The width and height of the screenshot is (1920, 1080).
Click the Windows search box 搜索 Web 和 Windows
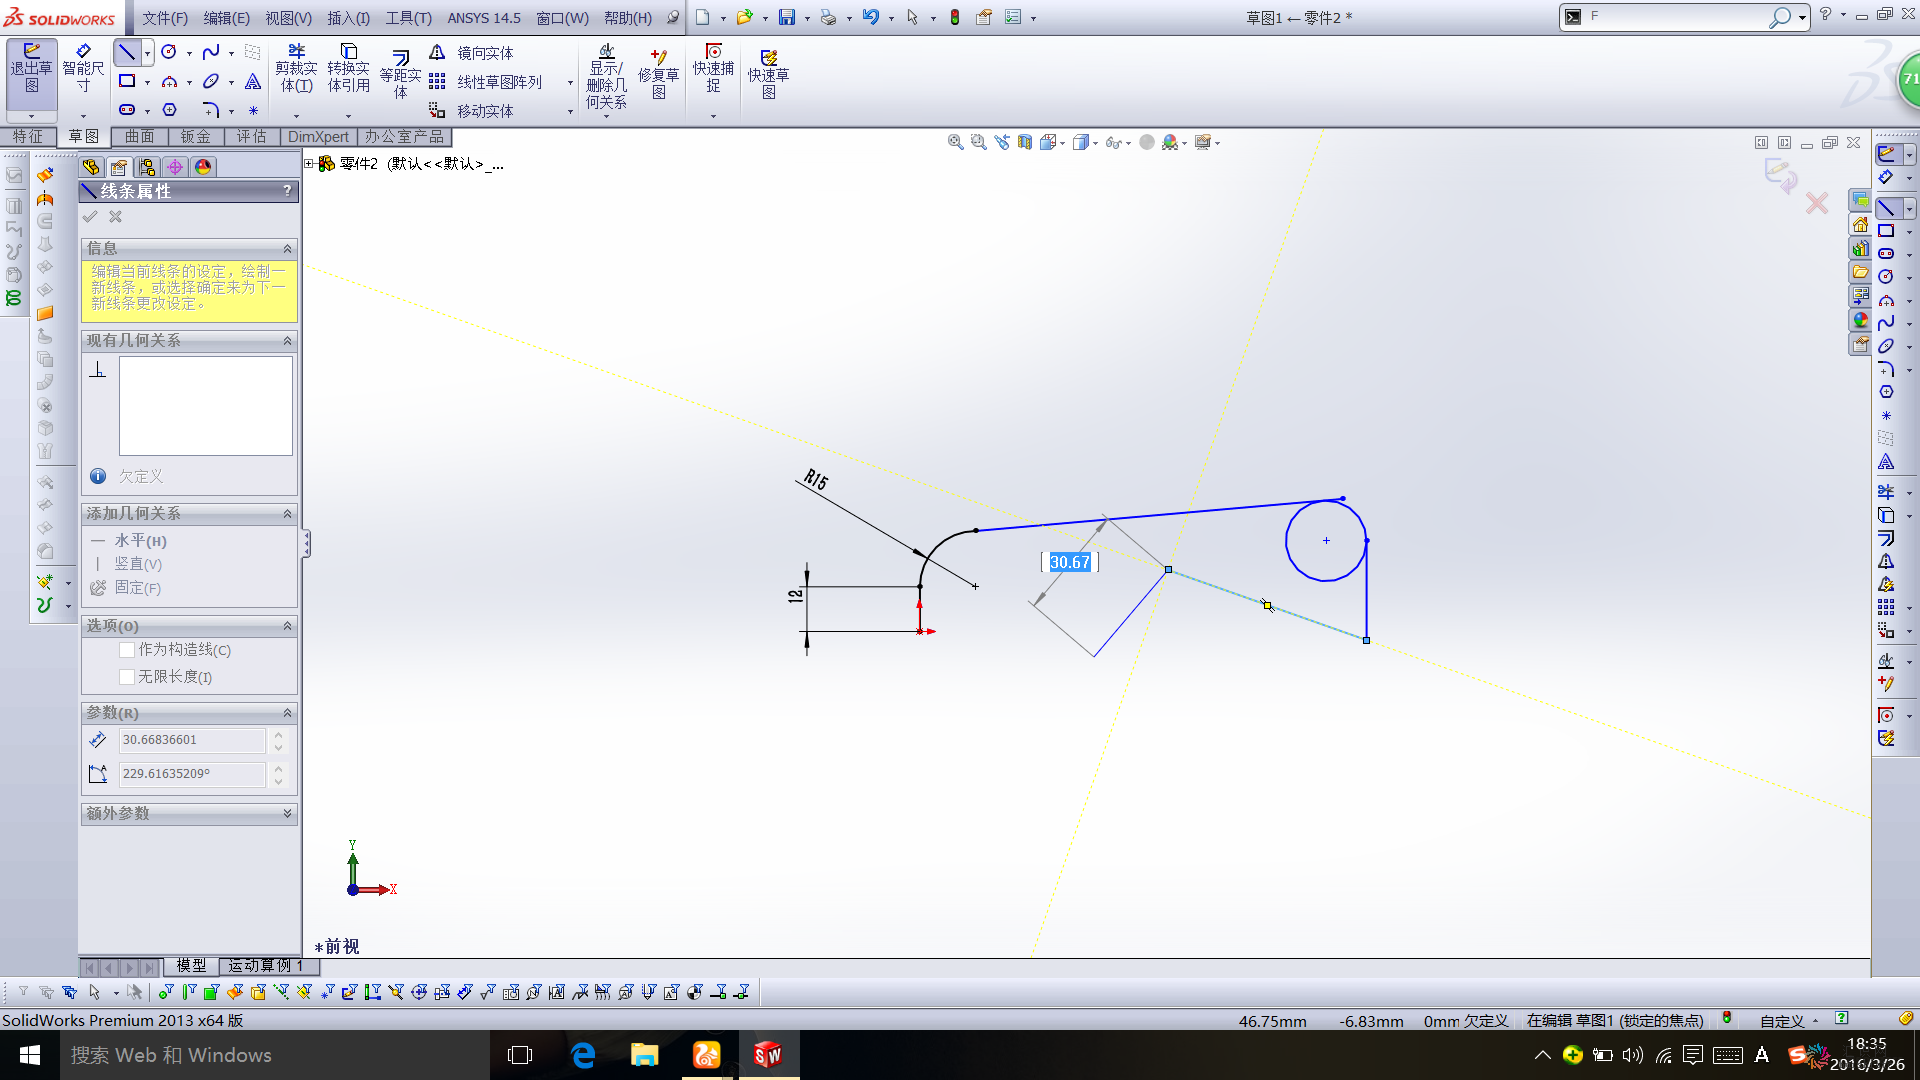click(275, 1055)
